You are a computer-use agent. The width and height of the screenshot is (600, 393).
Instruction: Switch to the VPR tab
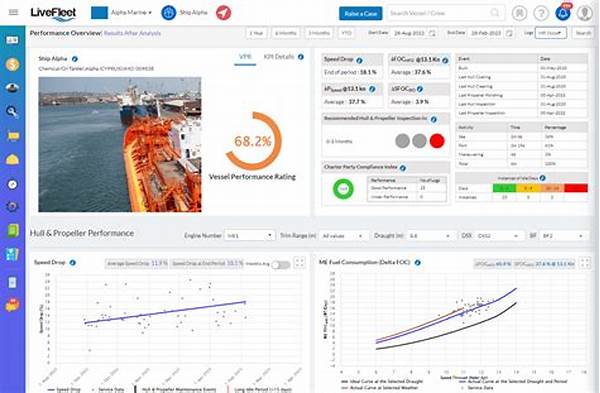245,57
